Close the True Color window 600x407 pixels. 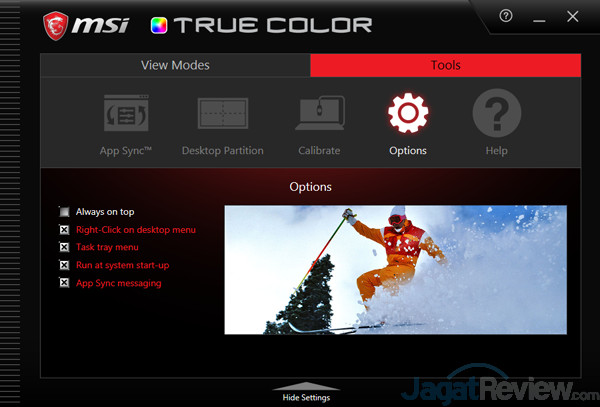573,16
